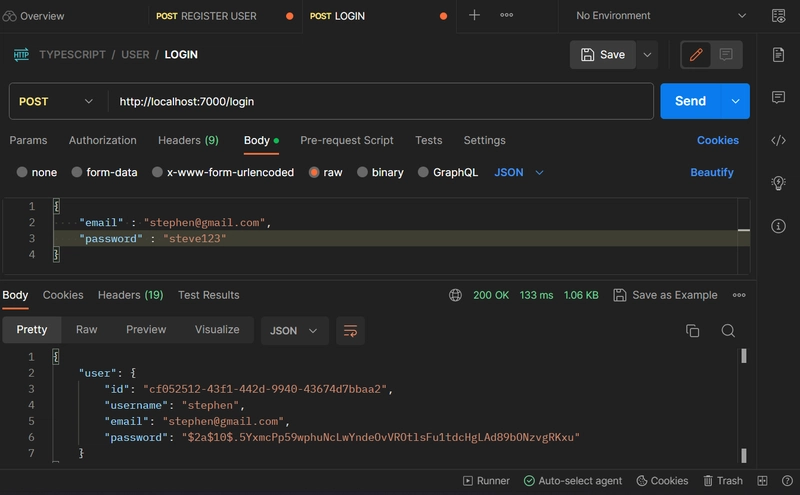Switch response view to Visualize
The width and height of the screenshot is (800, 495).
217,330
